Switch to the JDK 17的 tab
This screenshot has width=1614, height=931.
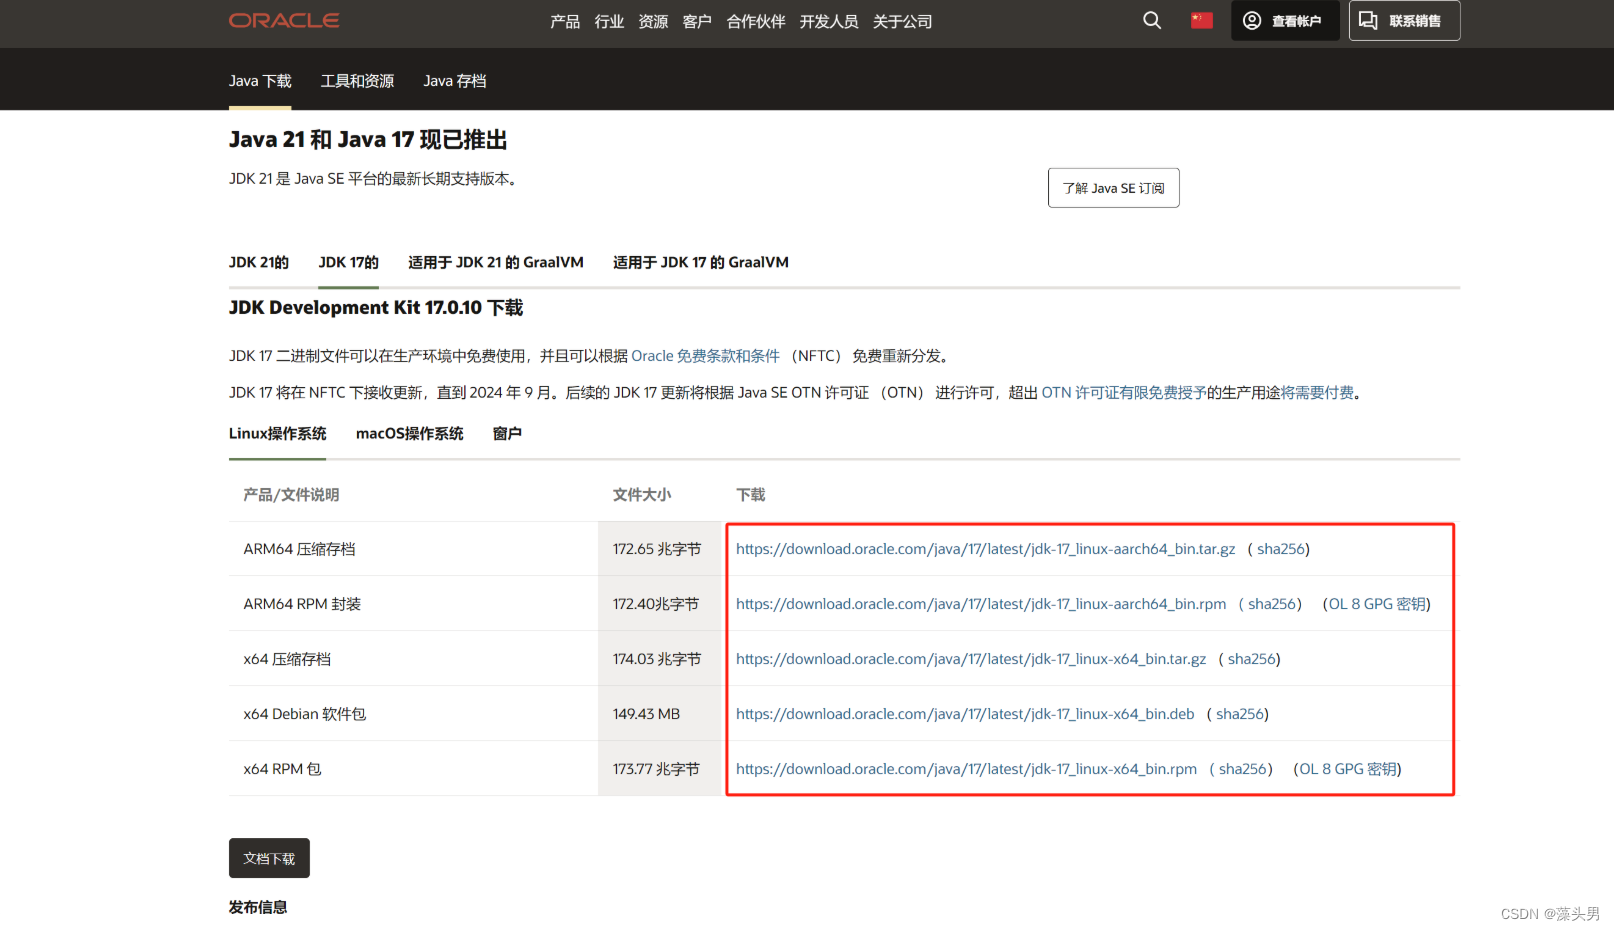tap(349, 262)
